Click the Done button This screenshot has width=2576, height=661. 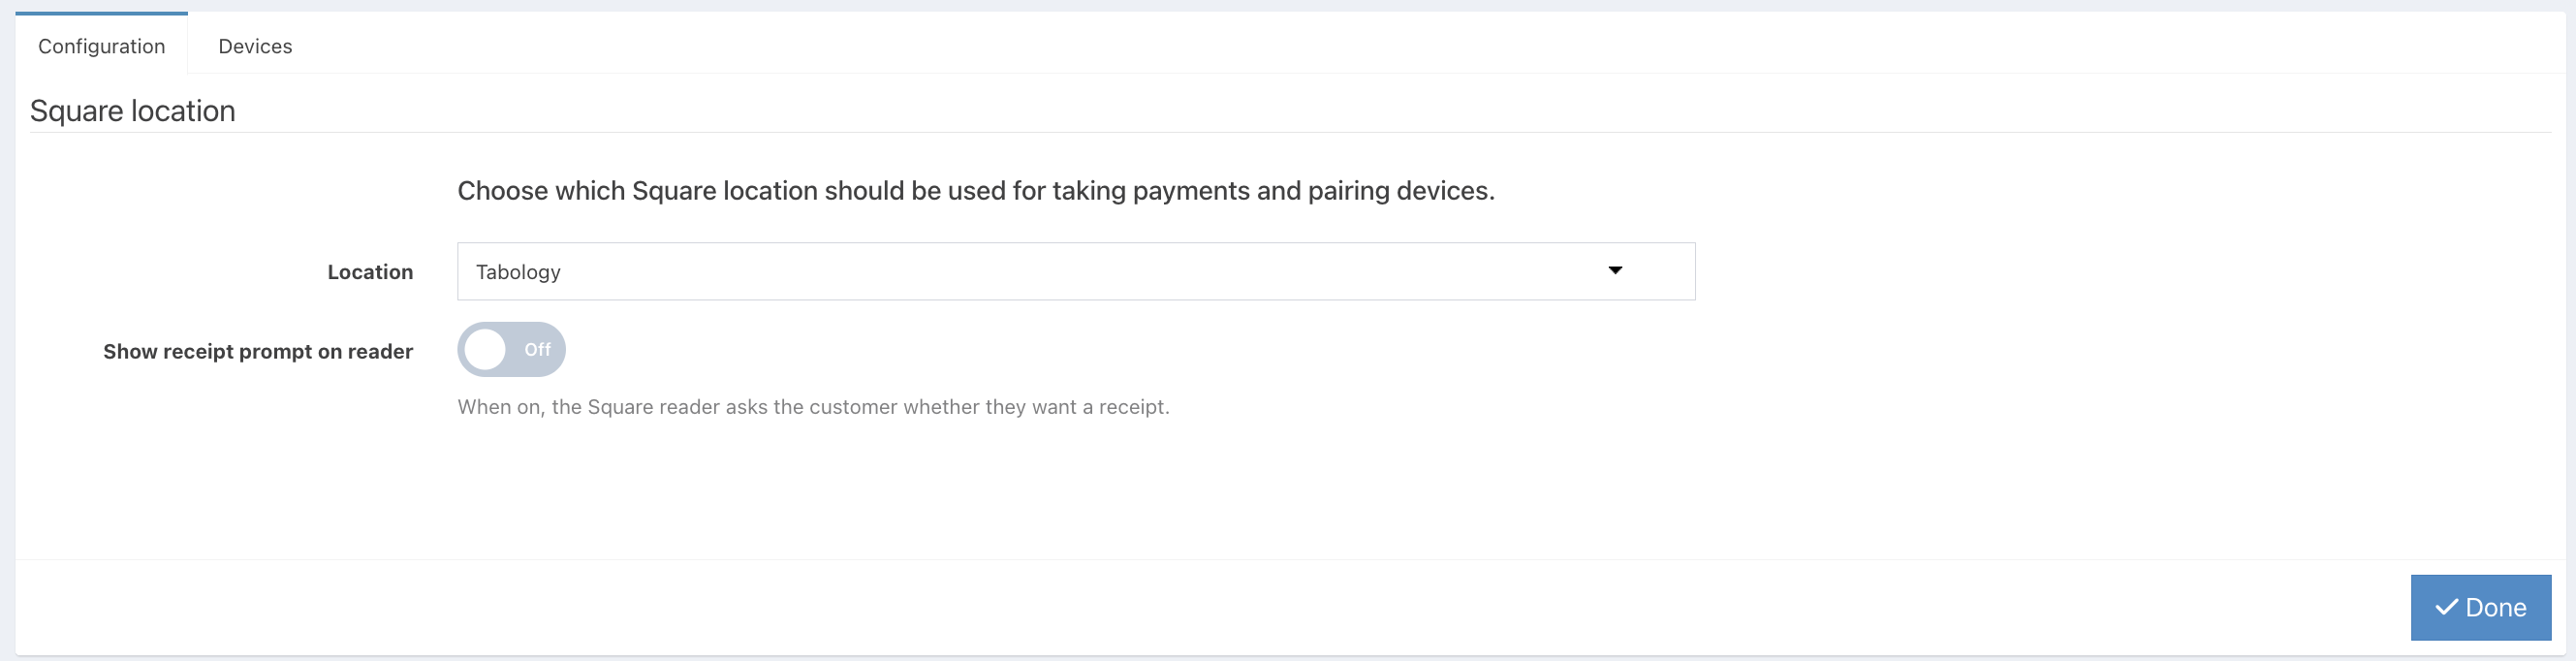pos(2481,607)
